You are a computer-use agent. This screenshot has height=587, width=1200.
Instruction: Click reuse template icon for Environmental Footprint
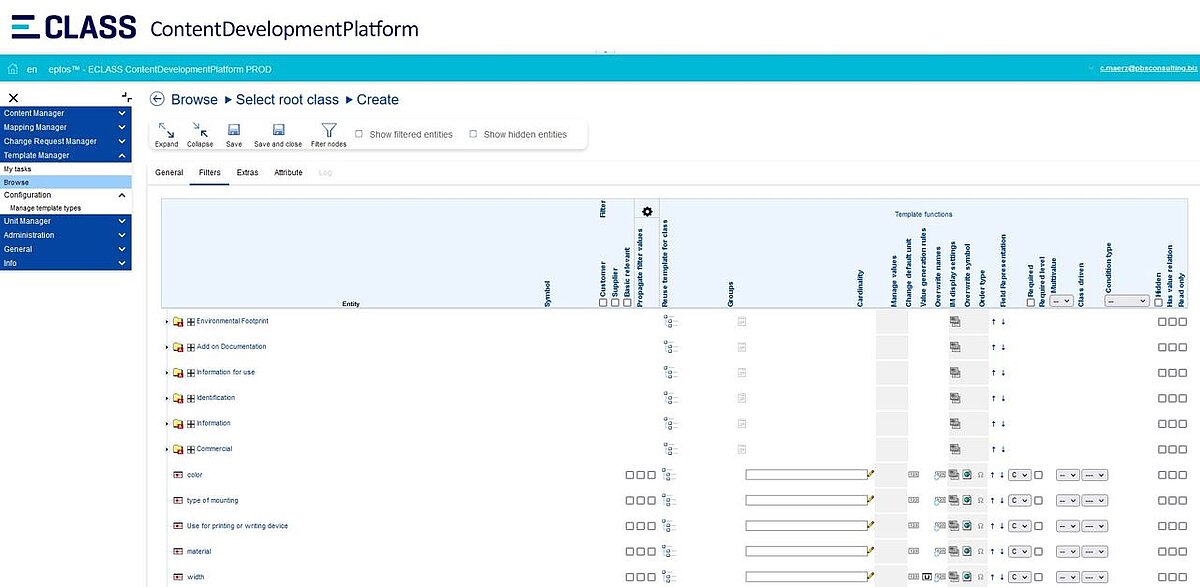pos(670,321)
